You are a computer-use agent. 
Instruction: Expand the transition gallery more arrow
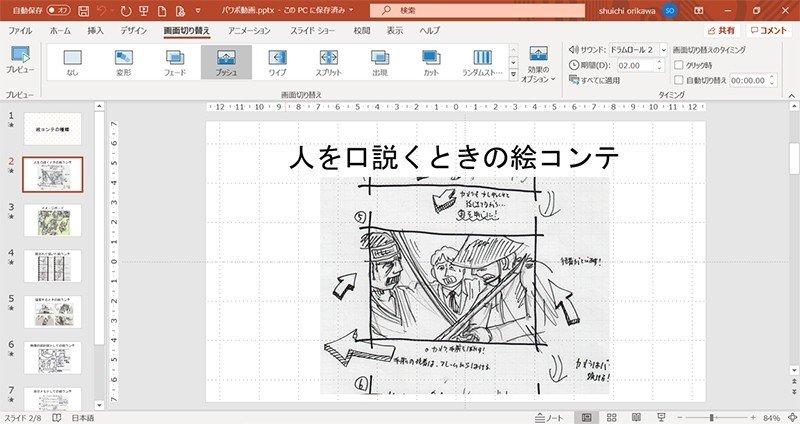point(514,74)
